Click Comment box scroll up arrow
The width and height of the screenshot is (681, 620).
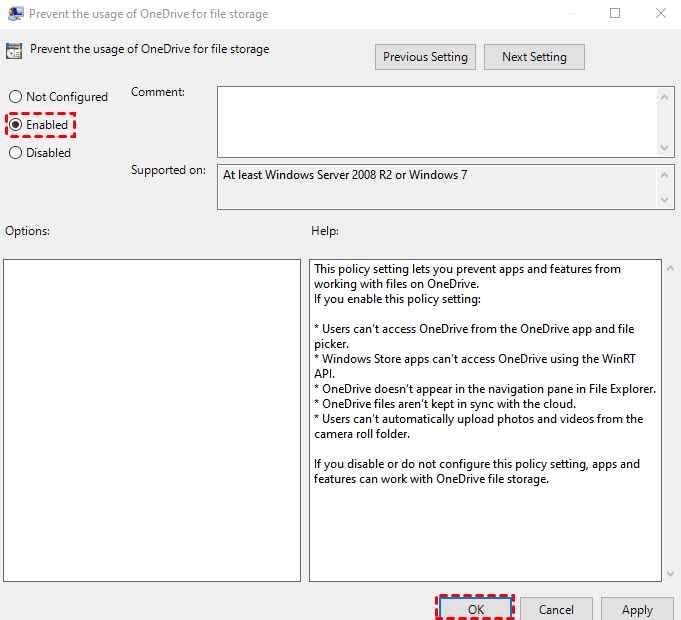[664, 97]
